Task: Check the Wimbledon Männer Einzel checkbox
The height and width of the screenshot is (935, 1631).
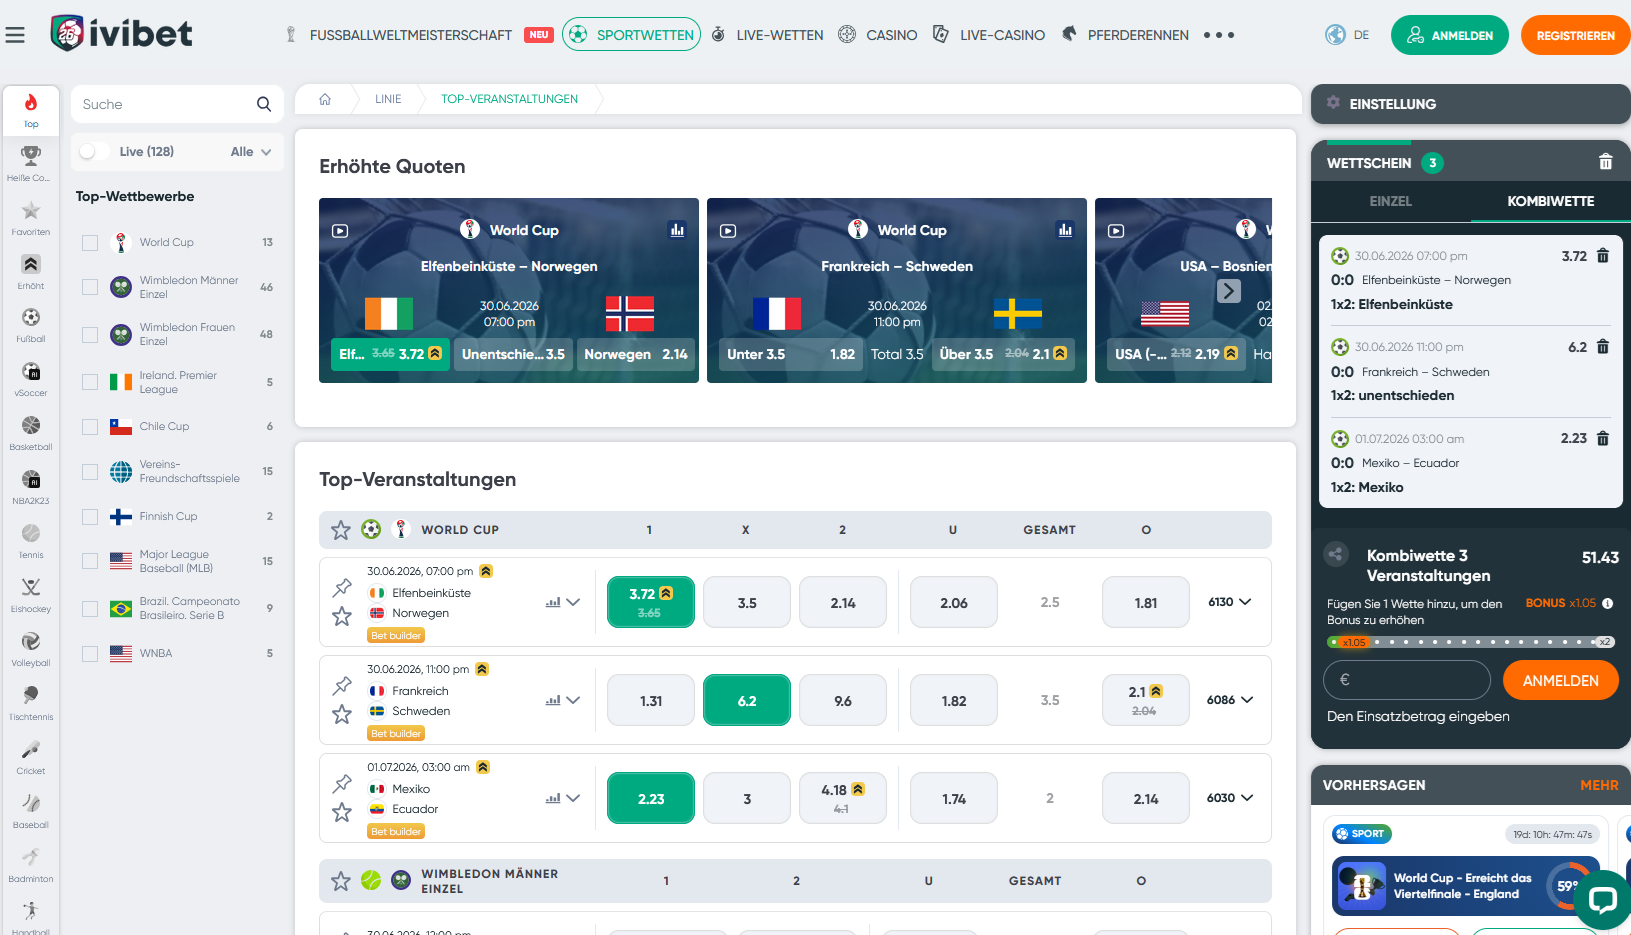Action: coord(90,287)
